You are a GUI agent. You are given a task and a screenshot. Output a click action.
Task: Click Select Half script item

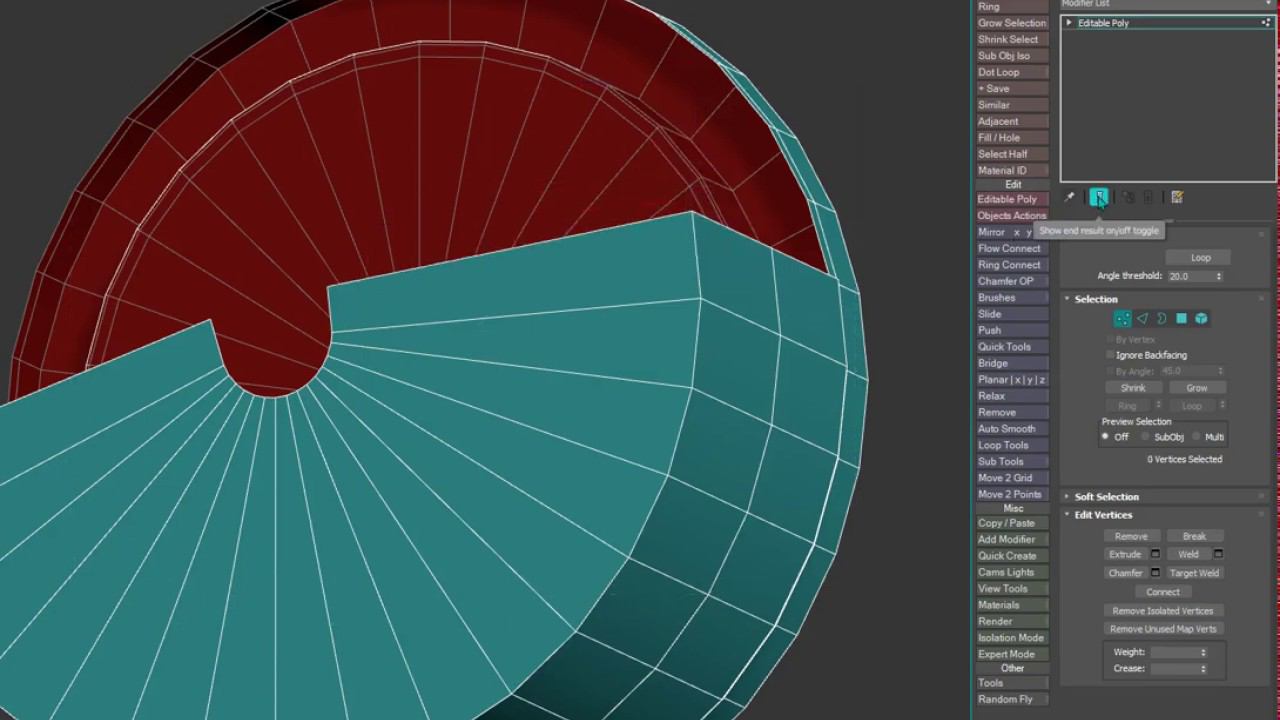[x=1012, y=154]
